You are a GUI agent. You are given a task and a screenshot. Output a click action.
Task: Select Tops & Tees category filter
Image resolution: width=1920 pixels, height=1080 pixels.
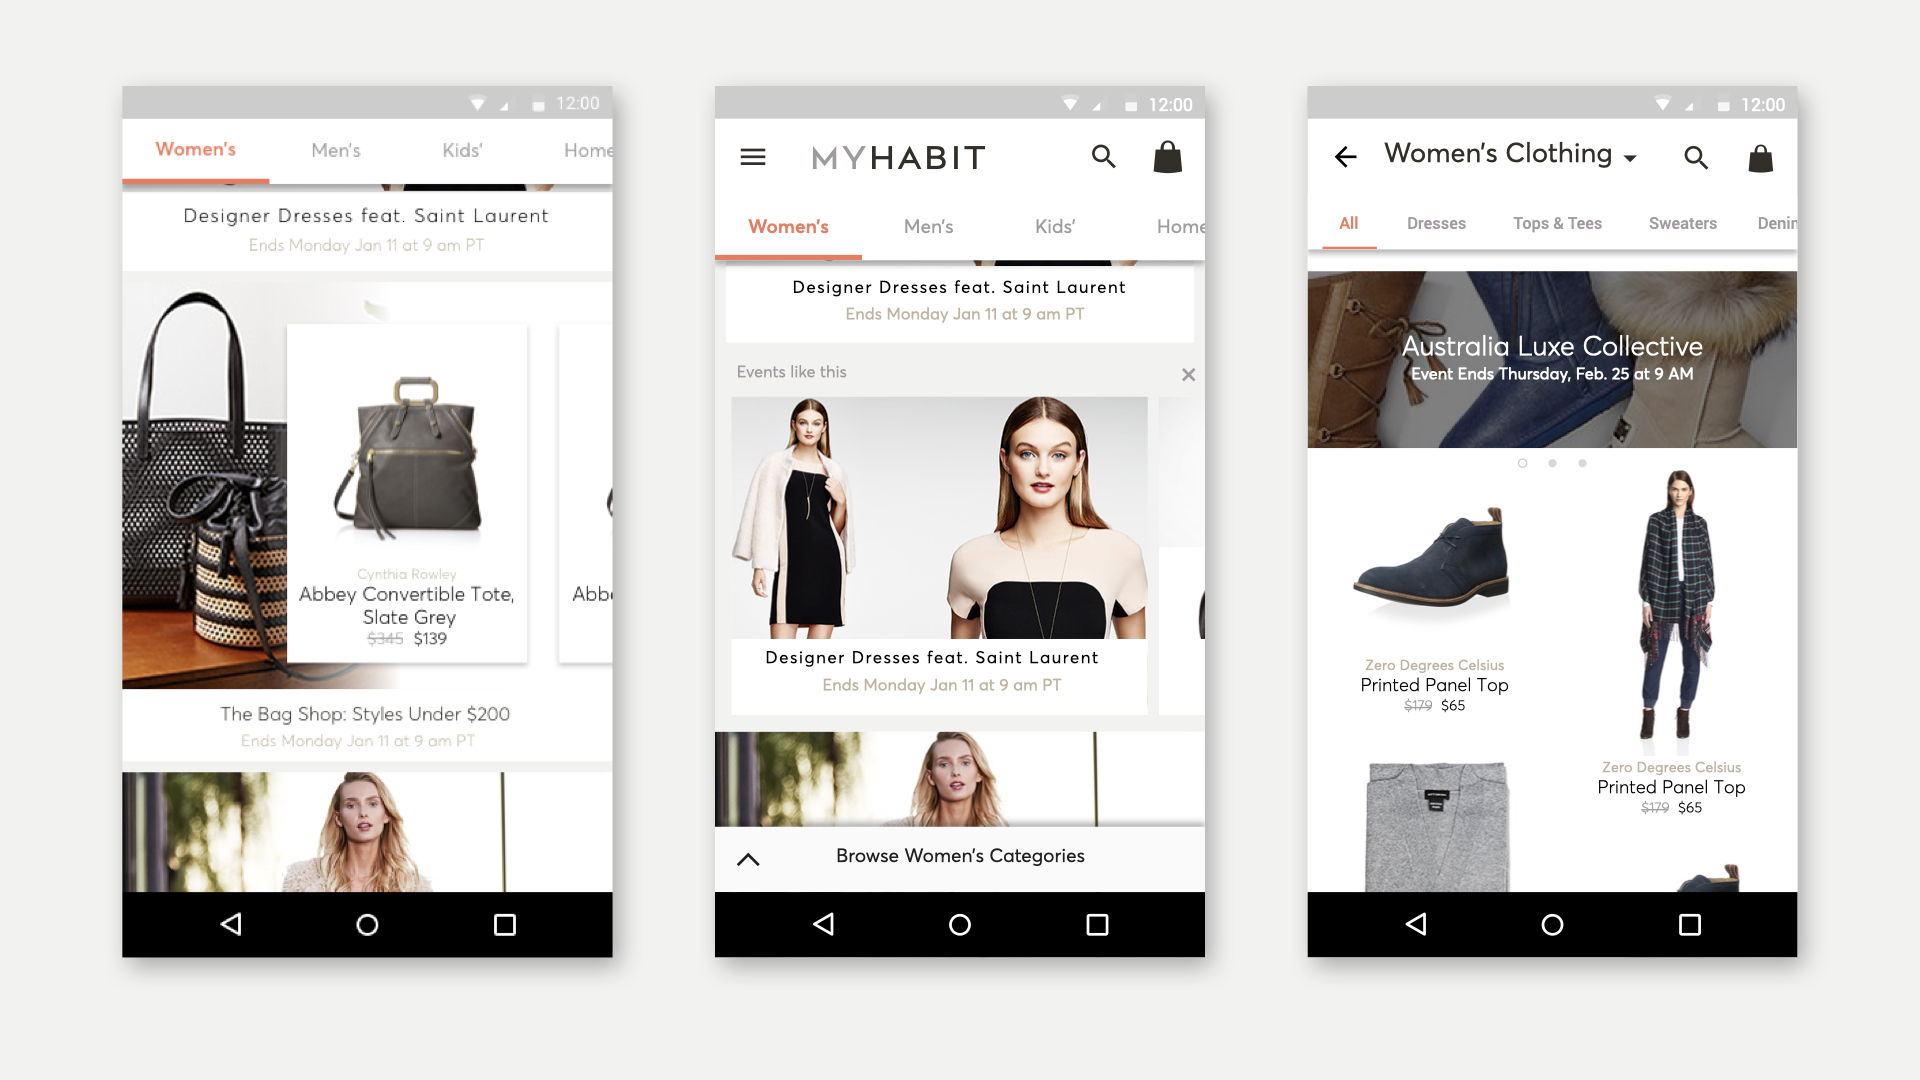pyautogui.click(x=1557, y=222)
